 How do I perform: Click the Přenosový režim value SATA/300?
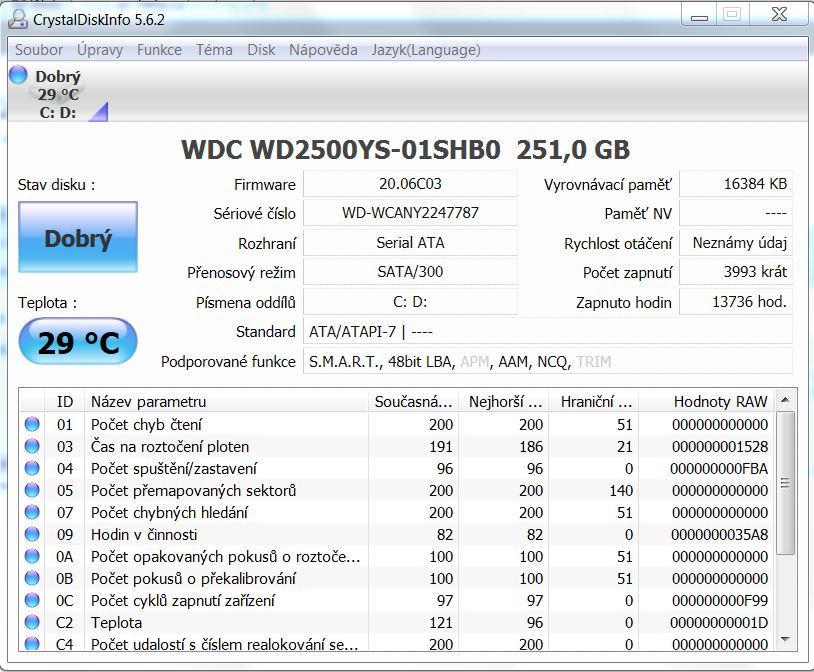(x=410, y=272)
